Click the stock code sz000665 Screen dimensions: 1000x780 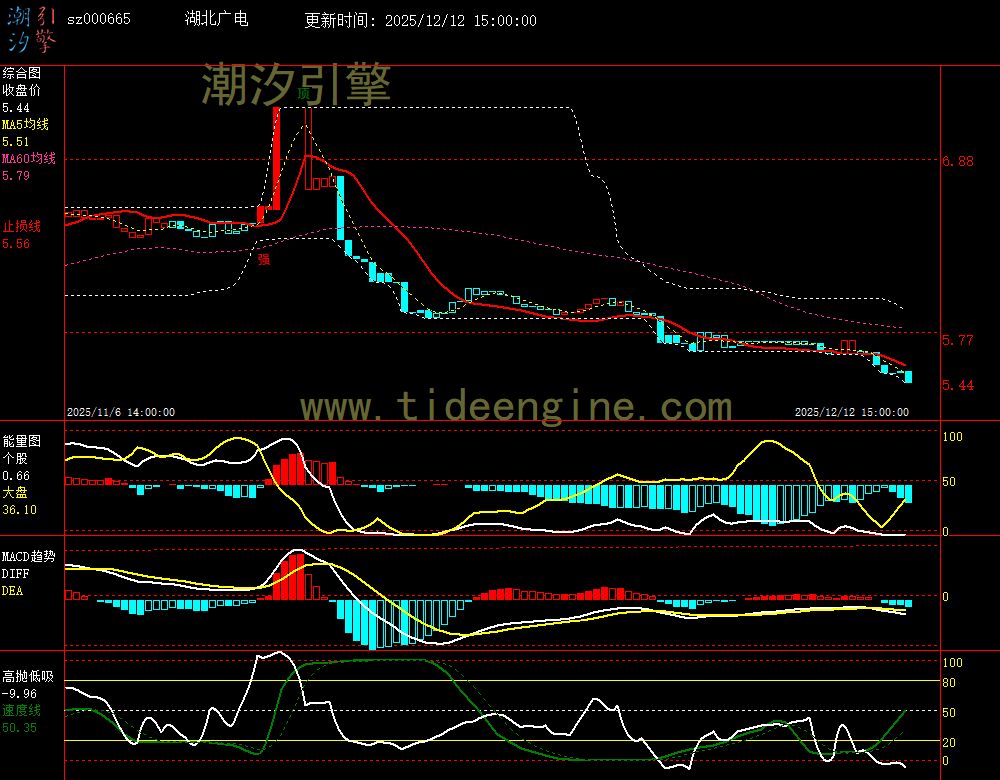(98, 20)
